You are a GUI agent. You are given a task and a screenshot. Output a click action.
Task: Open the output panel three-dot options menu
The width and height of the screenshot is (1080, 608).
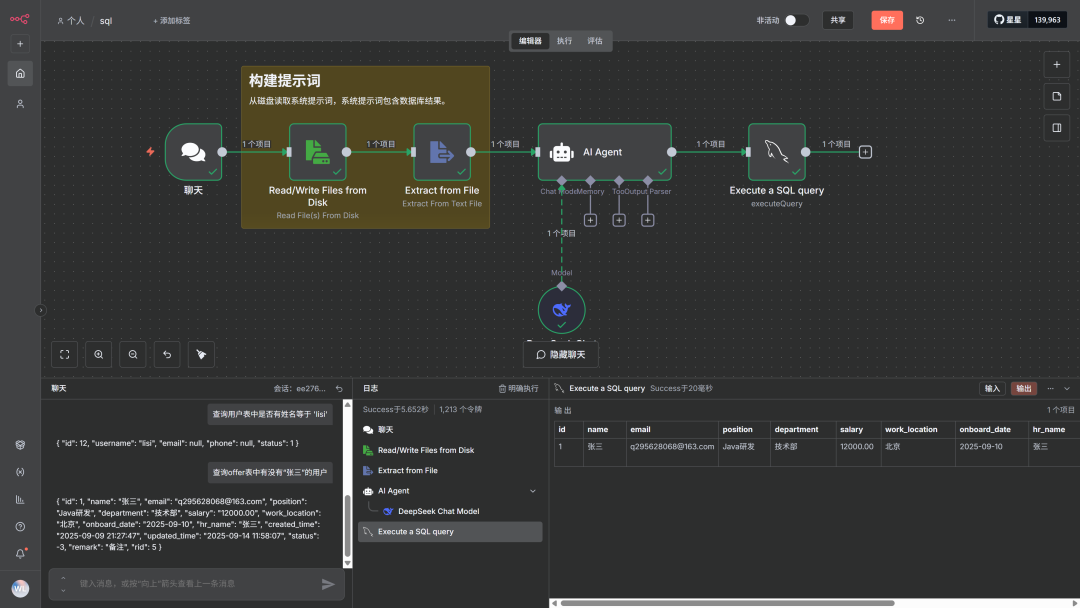(1051, 388)
